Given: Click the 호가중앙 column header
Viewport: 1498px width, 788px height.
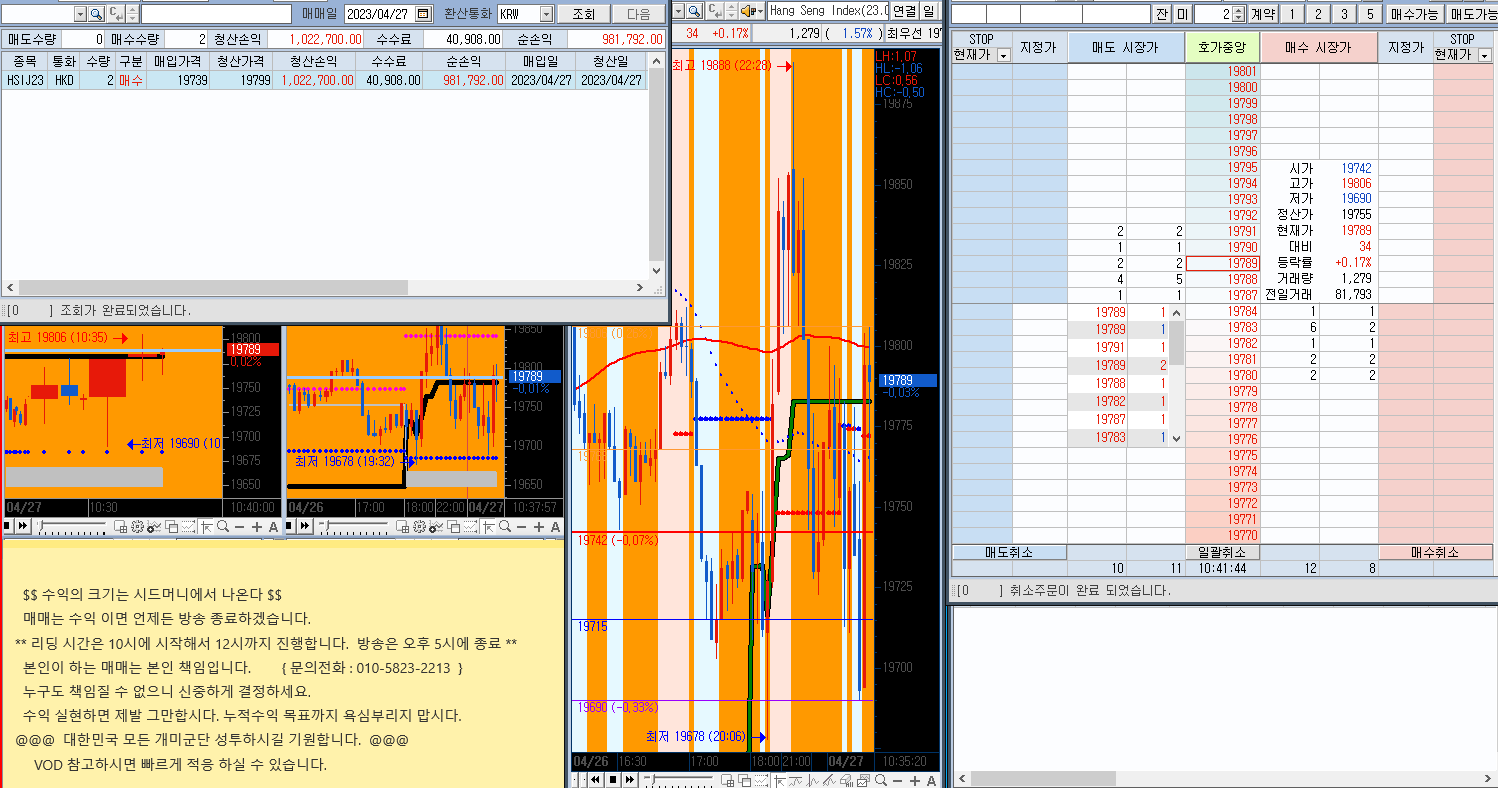Looking at the screenshot, I should (x=1222, y=47).
